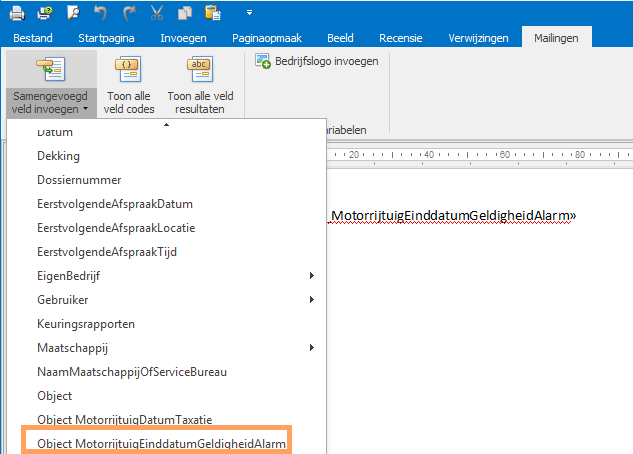Cut selection with scissors icon
Image resolution: width=633 pixels, height=454 pixels.
tap(157, 13)
